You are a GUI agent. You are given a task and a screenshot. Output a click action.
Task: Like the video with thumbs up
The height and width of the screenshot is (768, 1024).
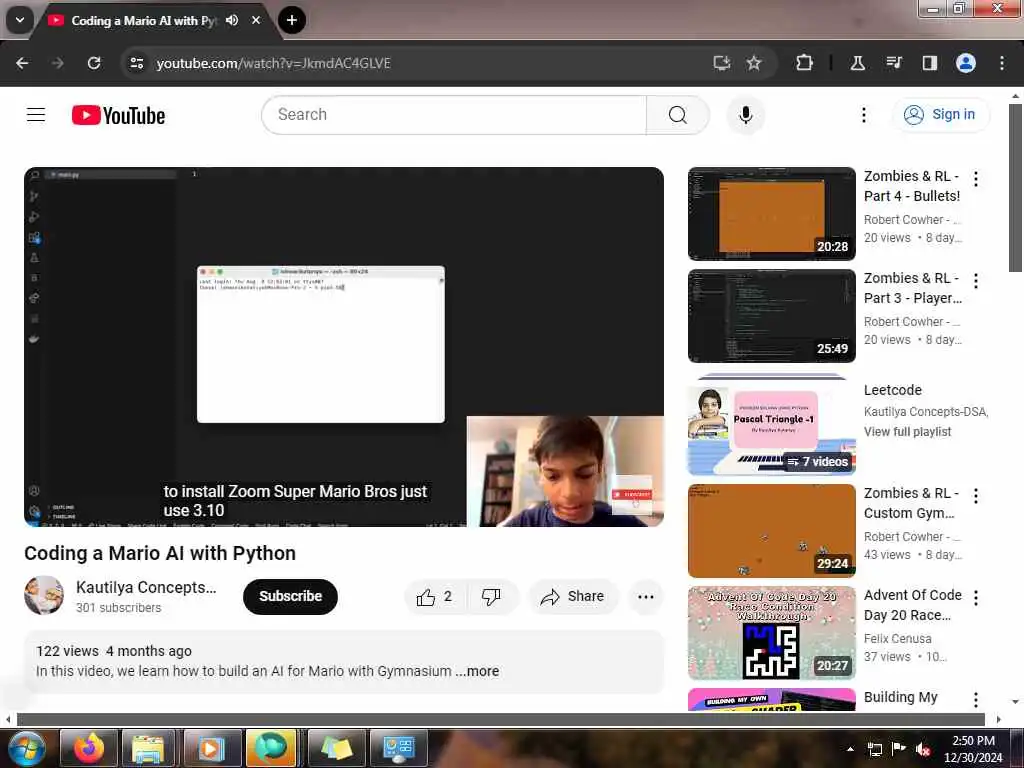[x=435, y=596]
